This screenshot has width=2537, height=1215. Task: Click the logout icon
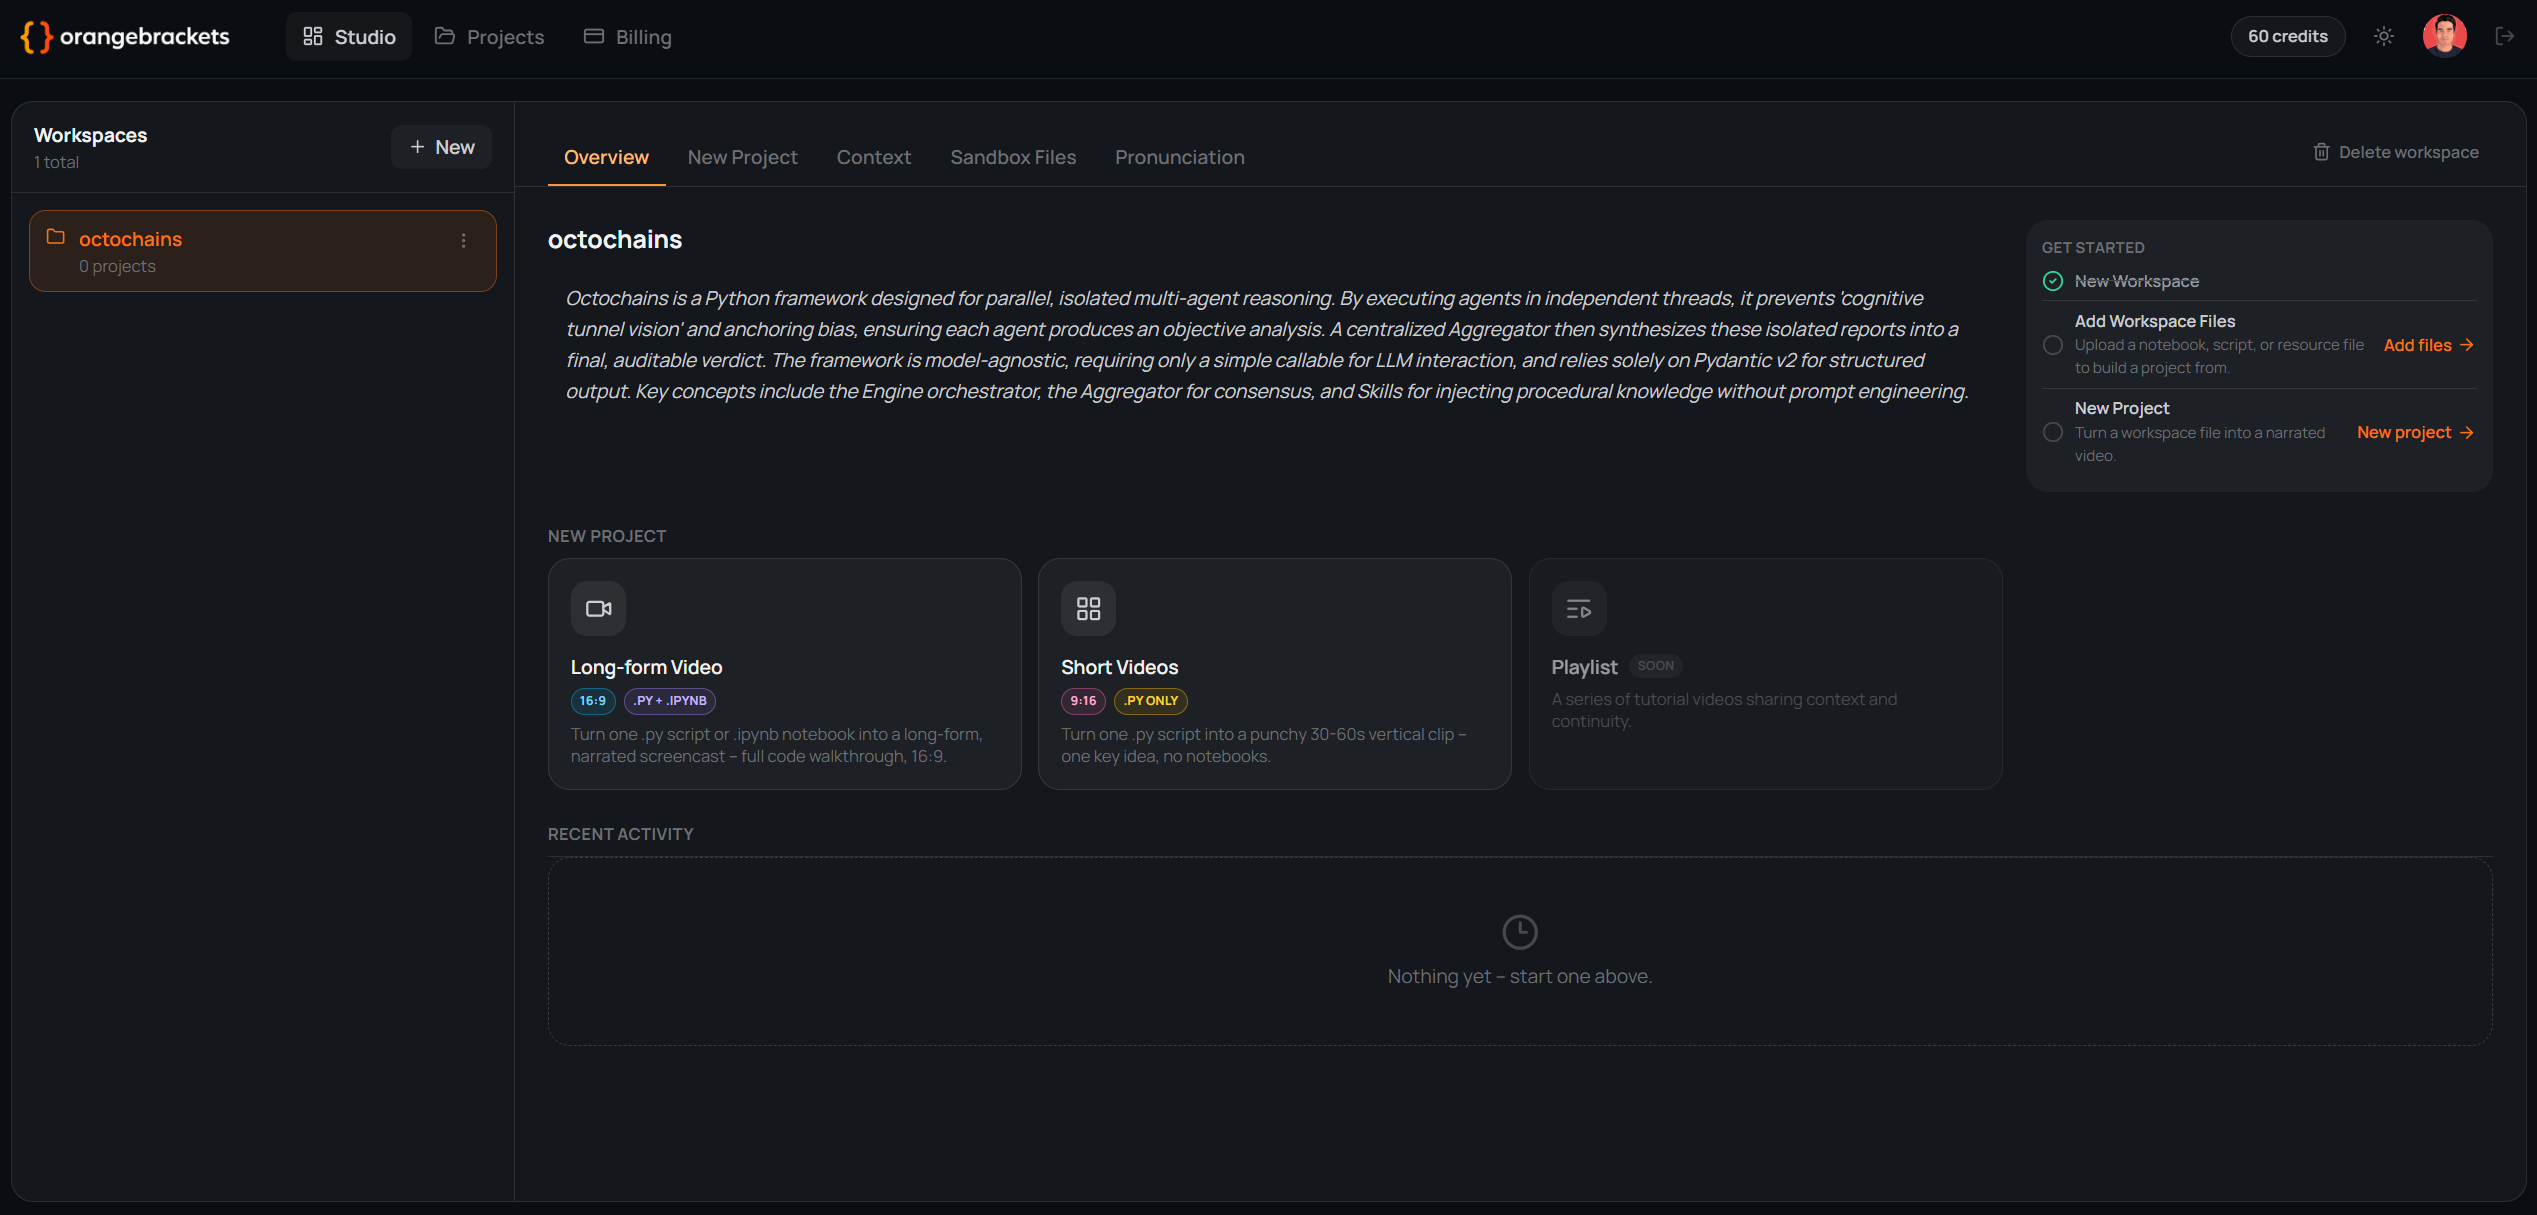[2505, 37]
